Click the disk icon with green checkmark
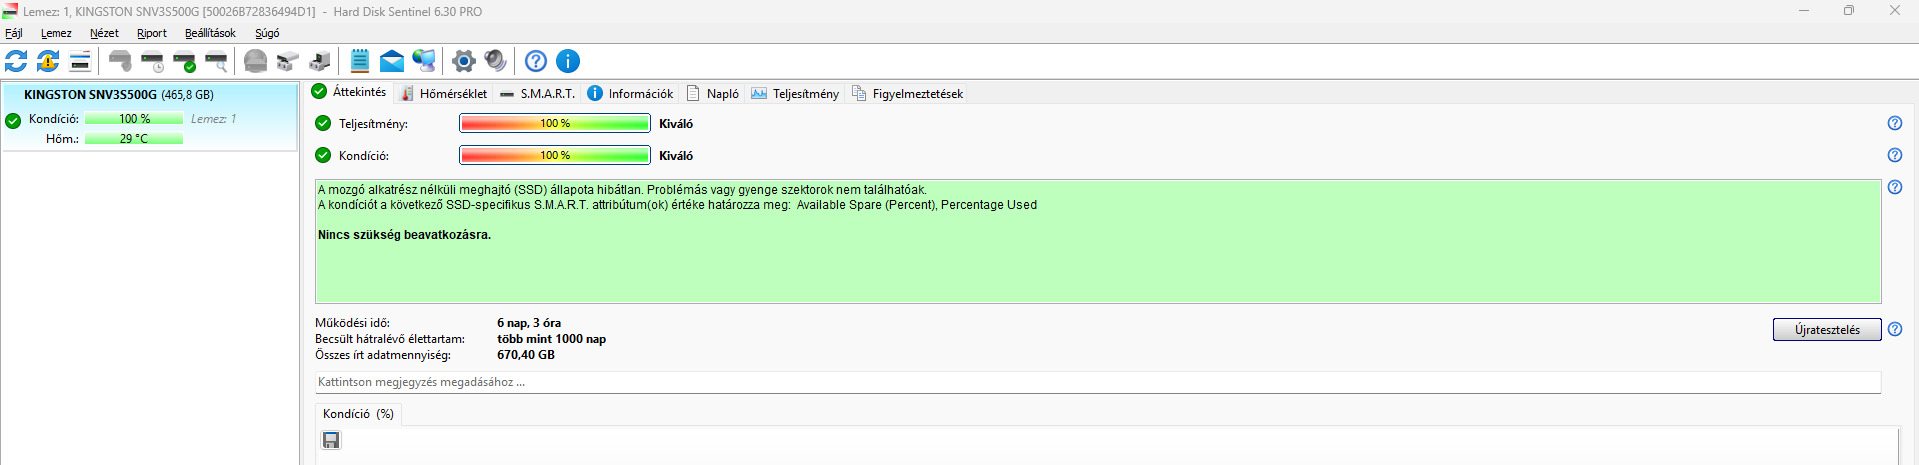Screen dimensions: 1919x465 [x=184, y=61]
